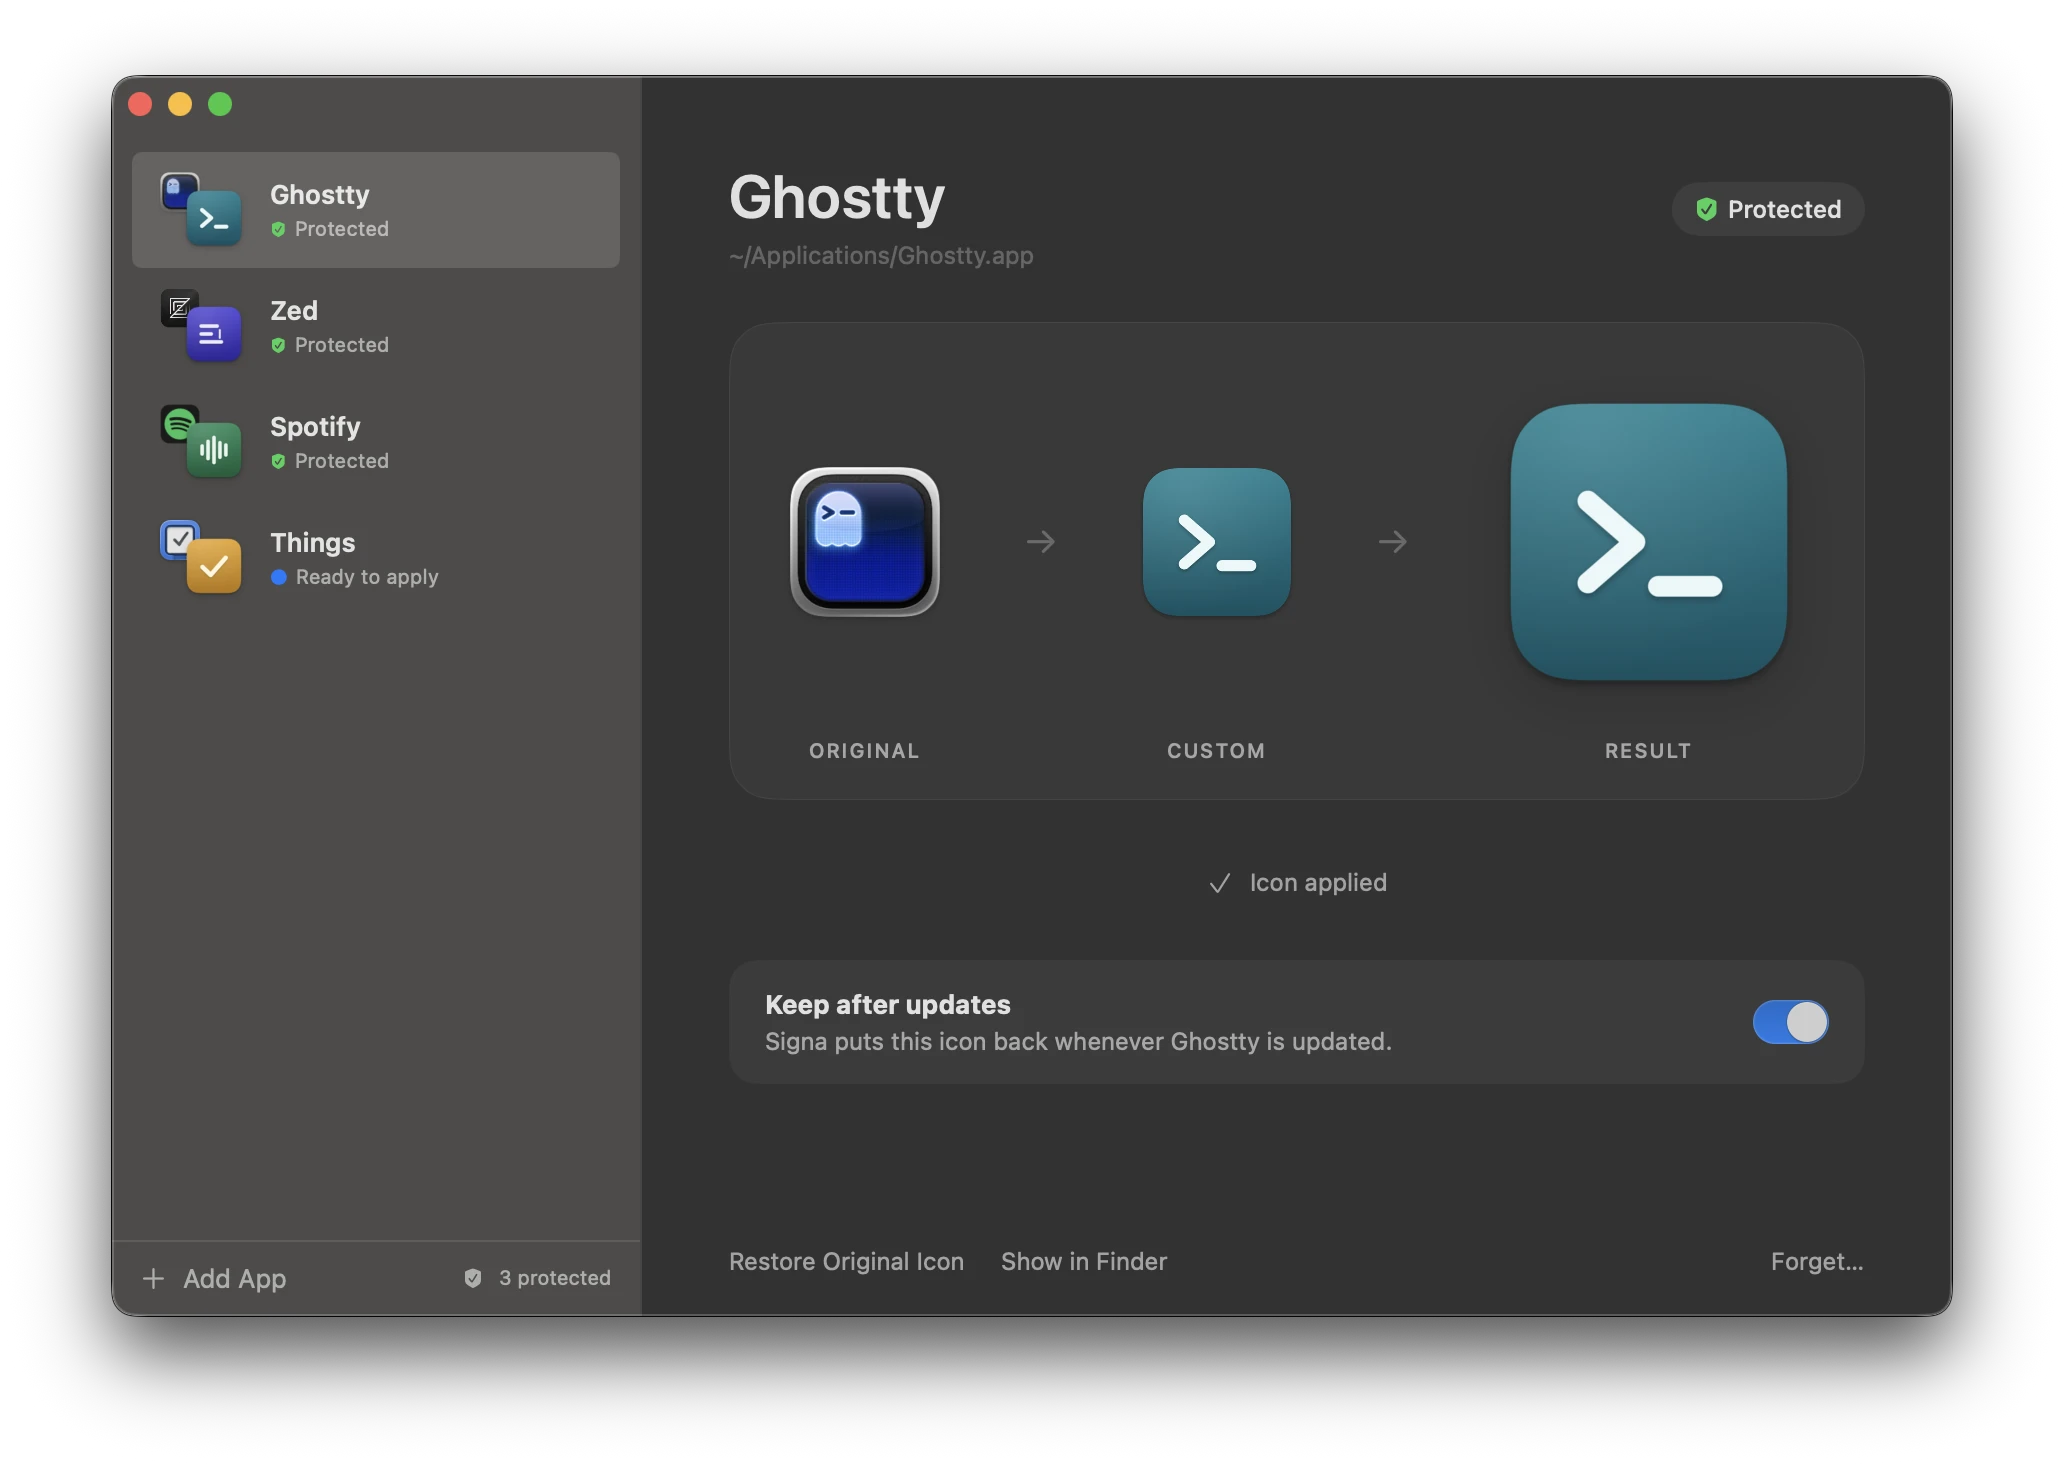The image size is (2064, 1464).
Task: Click the green status dot under Zed
Action: pyautogui.click(x=278, y=345)
